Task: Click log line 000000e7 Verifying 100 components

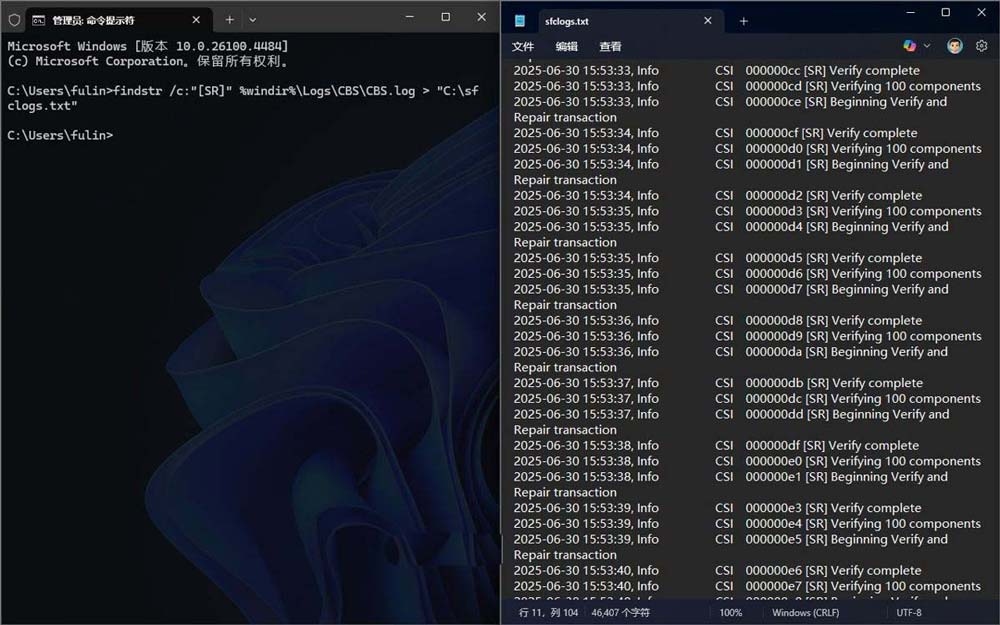Action: point(747,586)
